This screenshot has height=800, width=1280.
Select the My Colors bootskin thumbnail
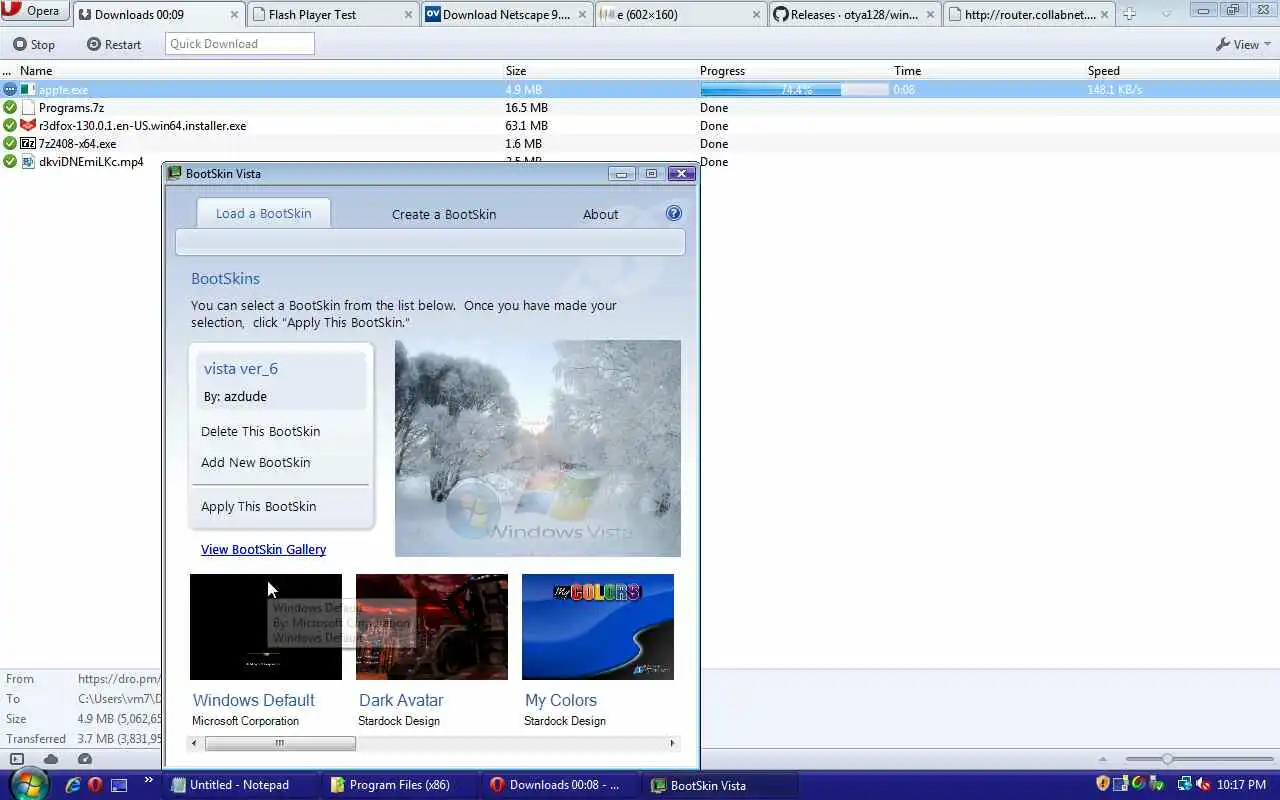click(598, 627)
